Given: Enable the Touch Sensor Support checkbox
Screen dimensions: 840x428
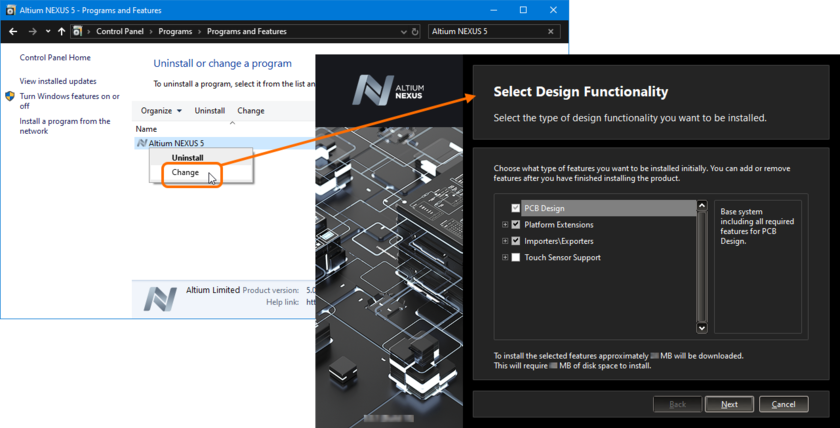Looking at the screenshot, I should click(x=516, y=258).
